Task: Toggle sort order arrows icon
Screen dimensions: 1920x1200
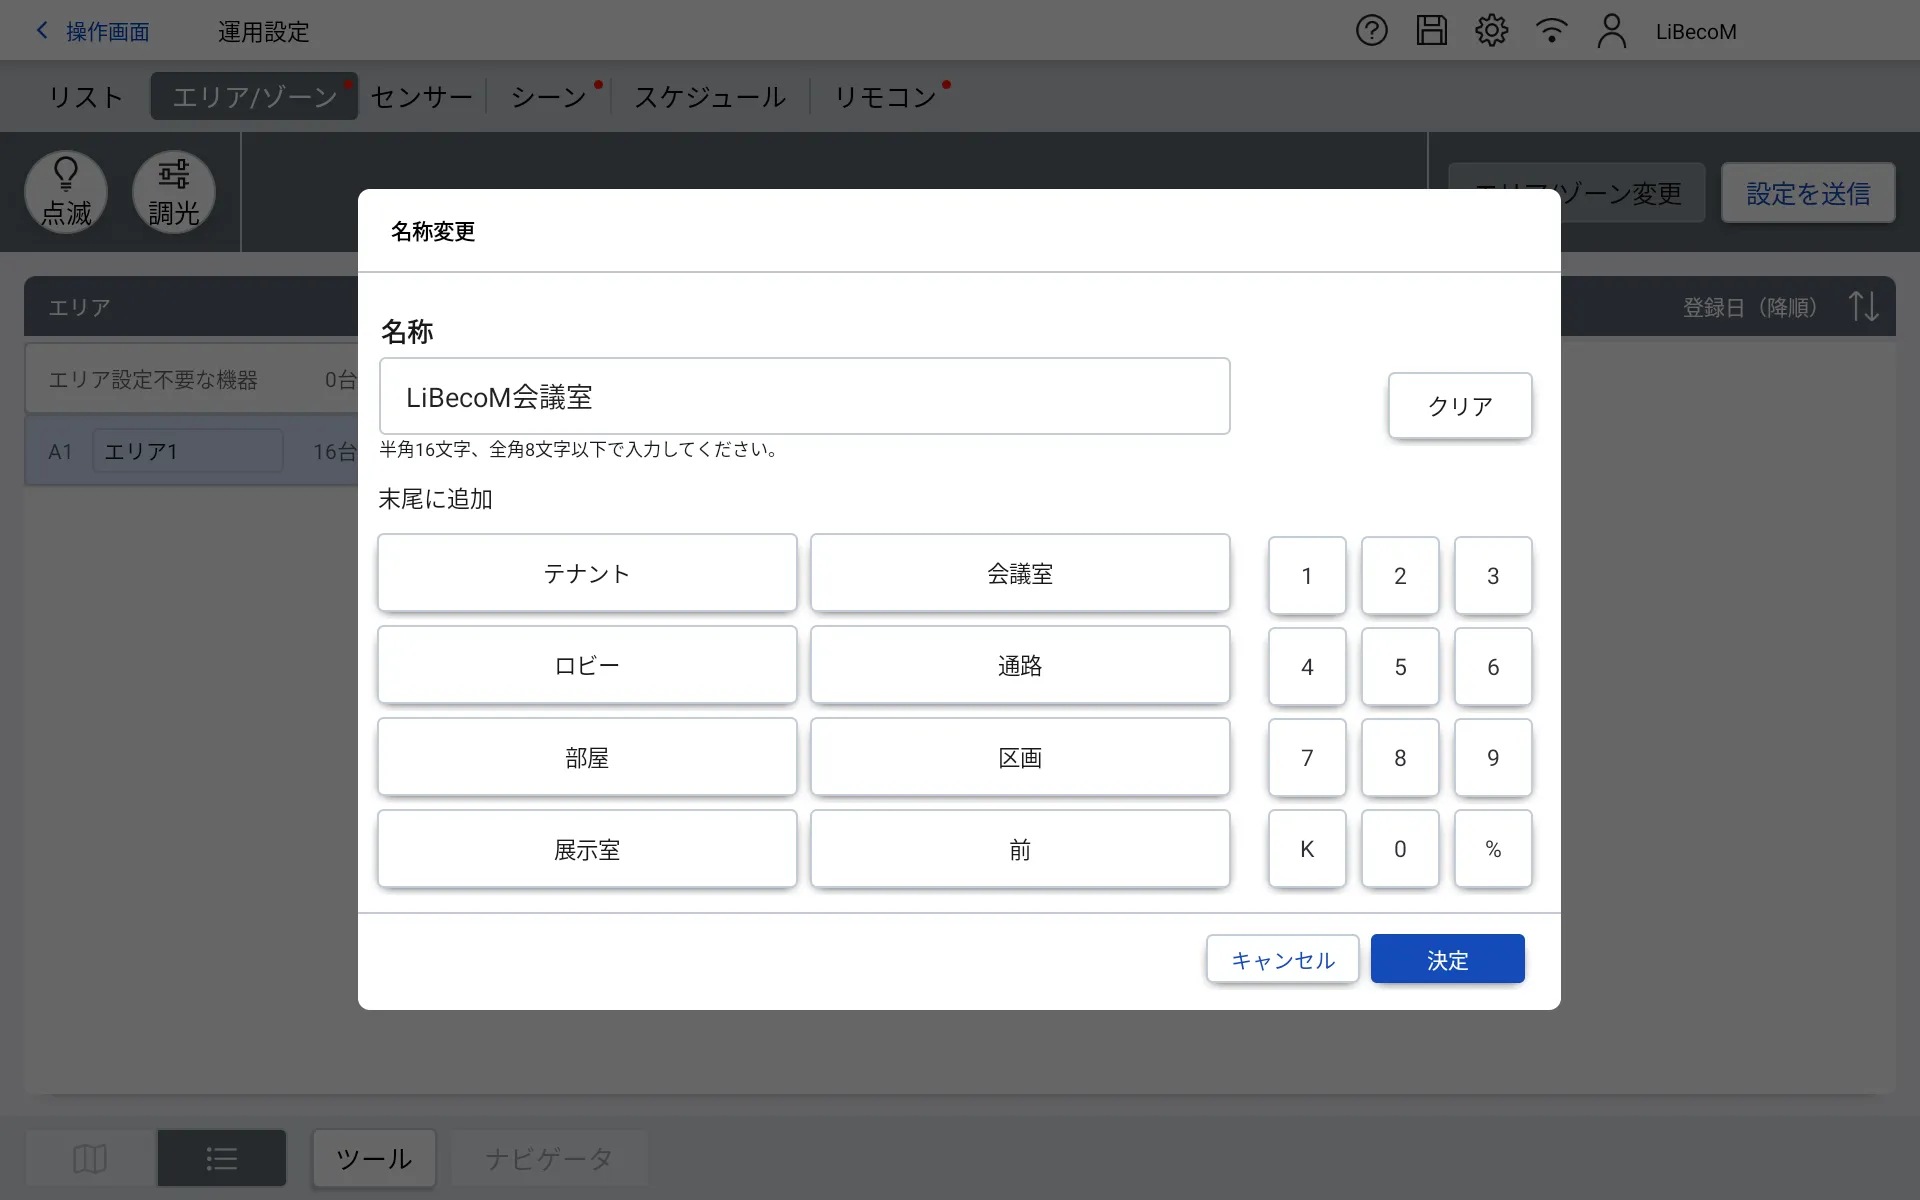Action: [x=1863, y=306]
